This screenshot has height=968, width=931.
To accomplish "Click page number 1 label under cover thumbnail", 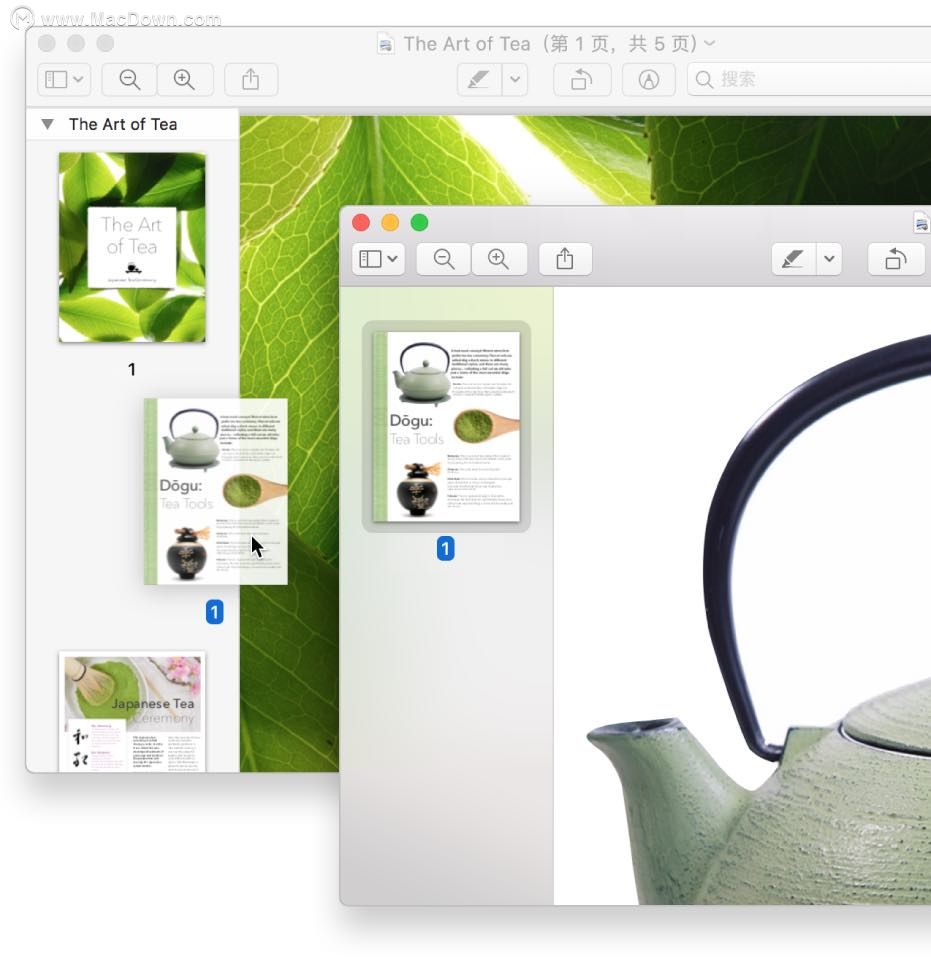I will (132, 369).
